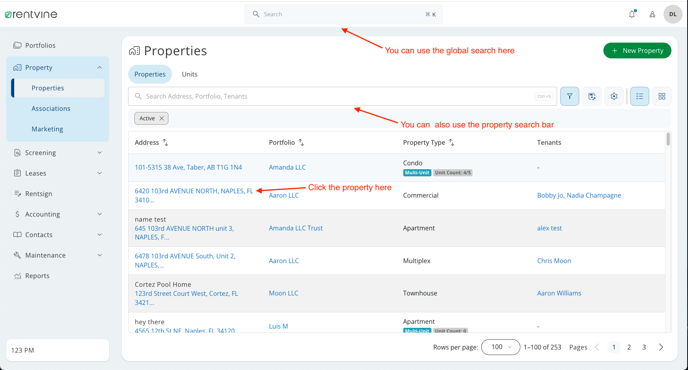Open the notifications bell icon
The height and width of the screenshot is (370, 688).
click(632, 14)
